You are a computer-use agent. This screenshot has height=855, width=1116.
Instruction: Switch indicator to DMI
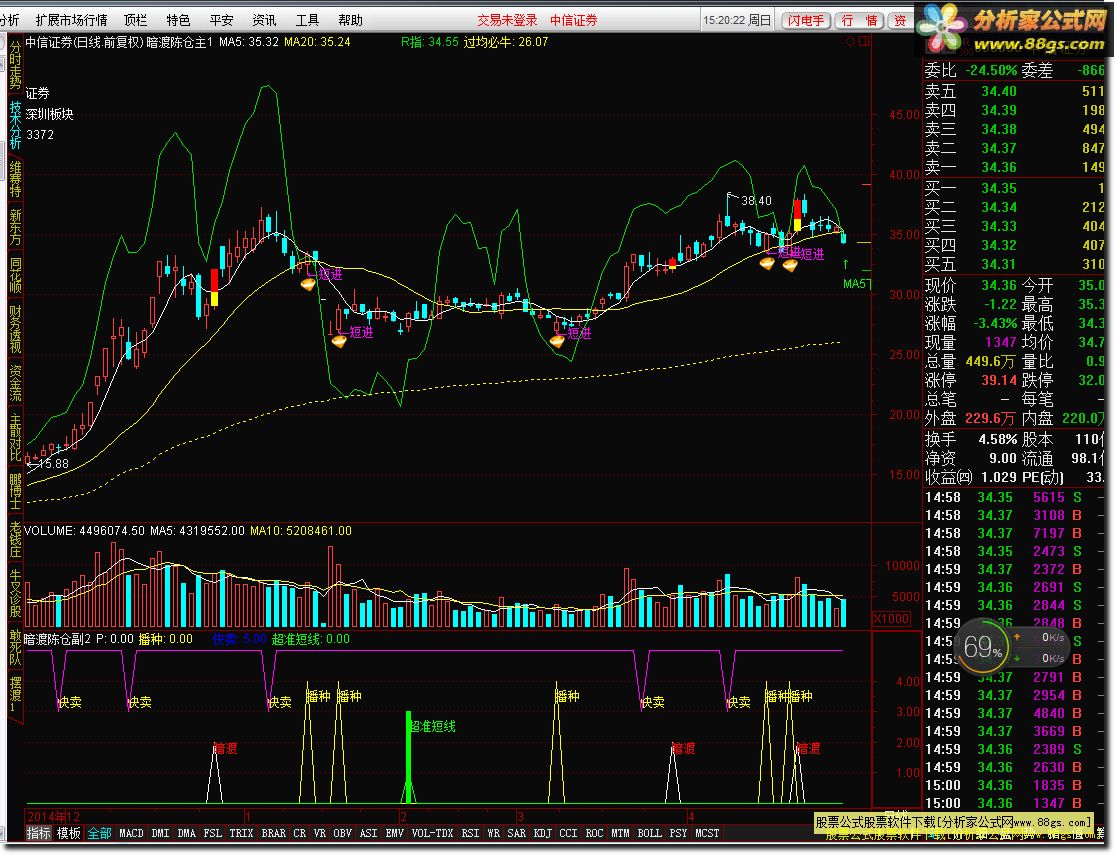pyautogui.click(x=161, y=833)
